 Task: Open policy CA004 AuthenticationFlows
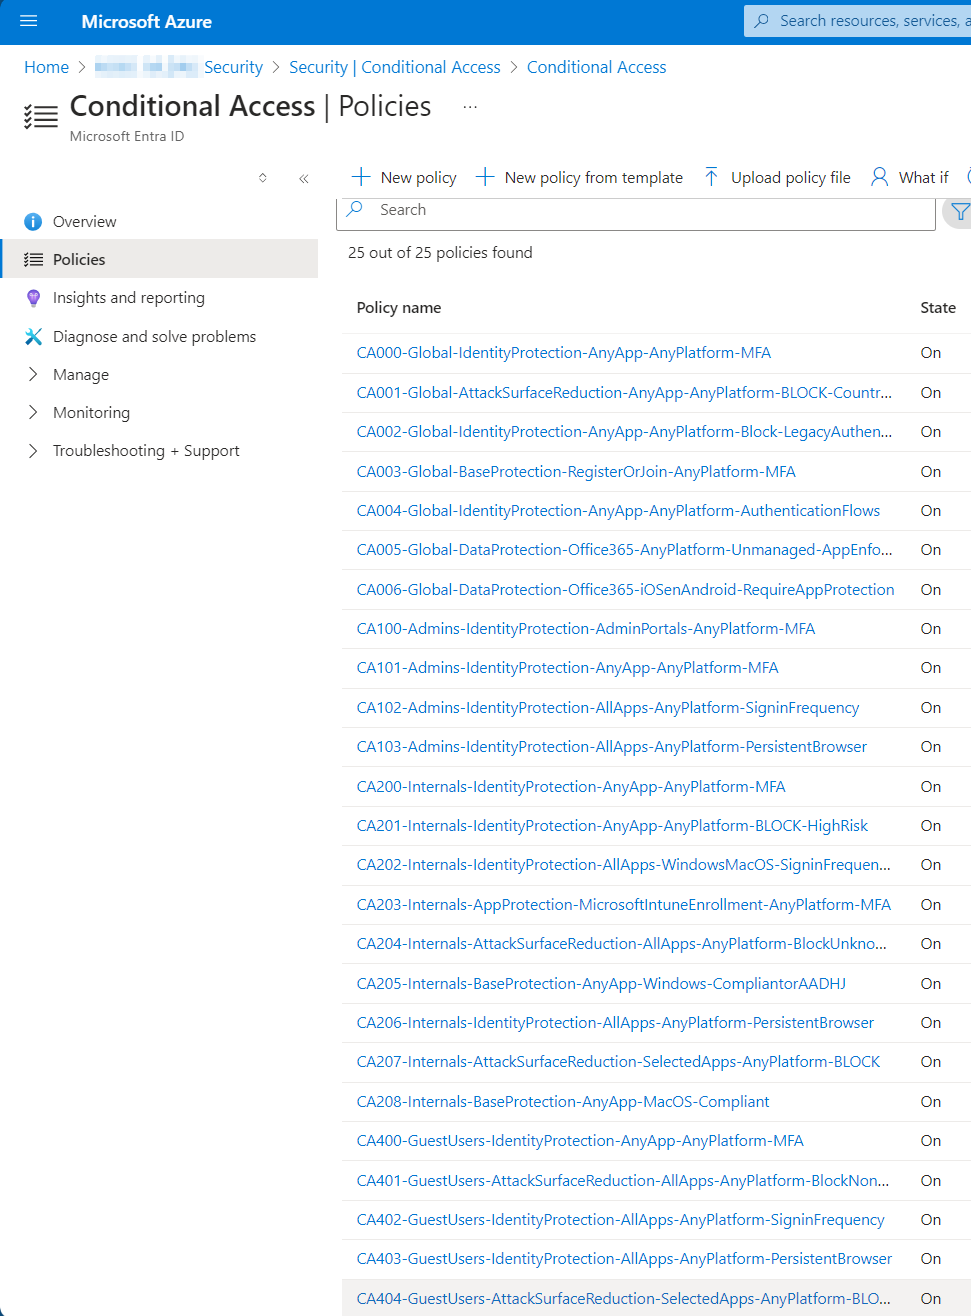coord(618,511)
